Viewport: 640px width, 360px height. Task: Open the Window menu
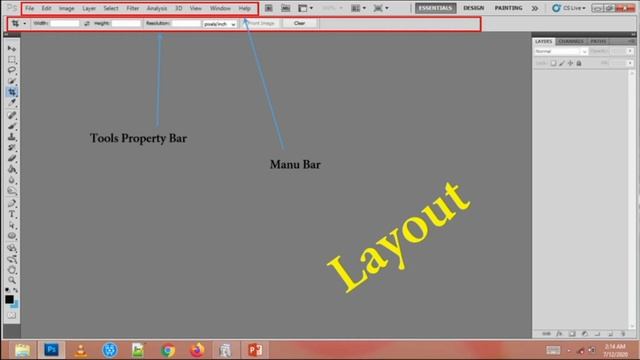pyautogui.click(x=220, y=8)
